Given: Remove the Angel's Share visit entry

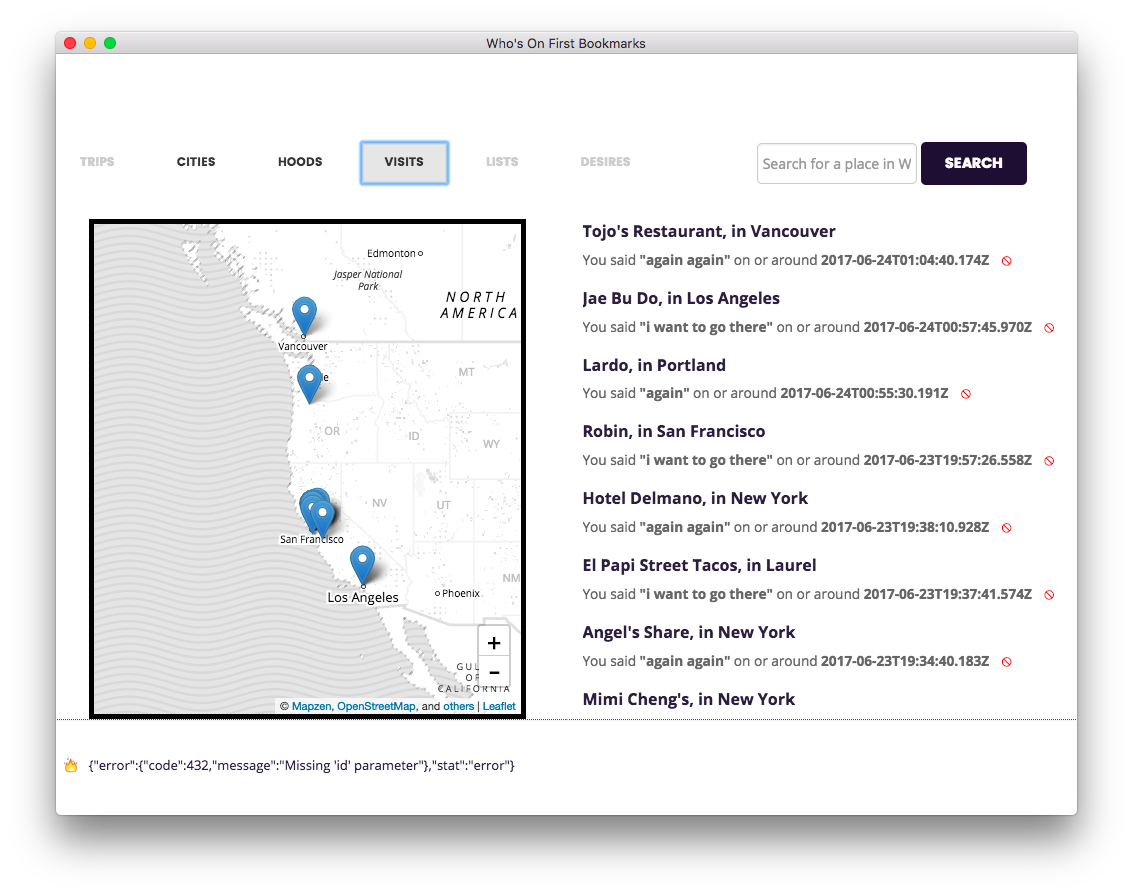Looking at the screenshot, I should pyautogui.click(x=1007, y=662).
